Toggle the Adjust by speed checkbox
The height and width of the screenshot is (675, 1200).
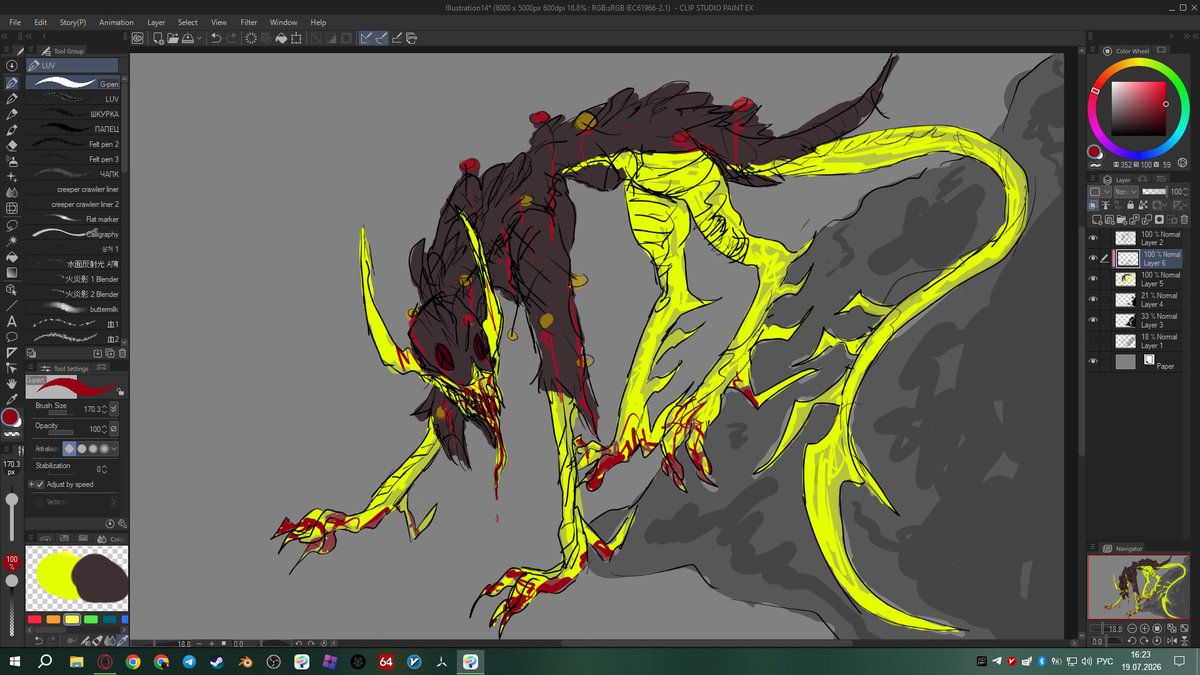click(x=41, y=484)
